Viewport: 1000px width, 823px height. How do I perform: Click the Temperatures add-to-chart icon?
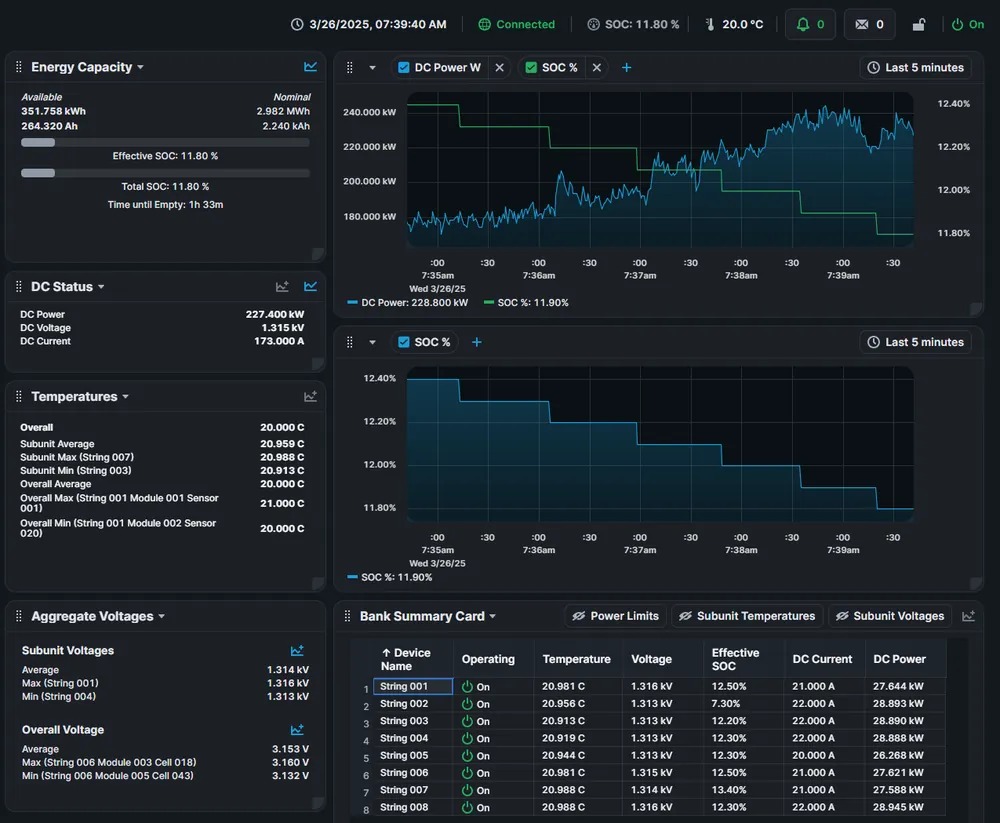pyautogui.click(x=311, y=396)
